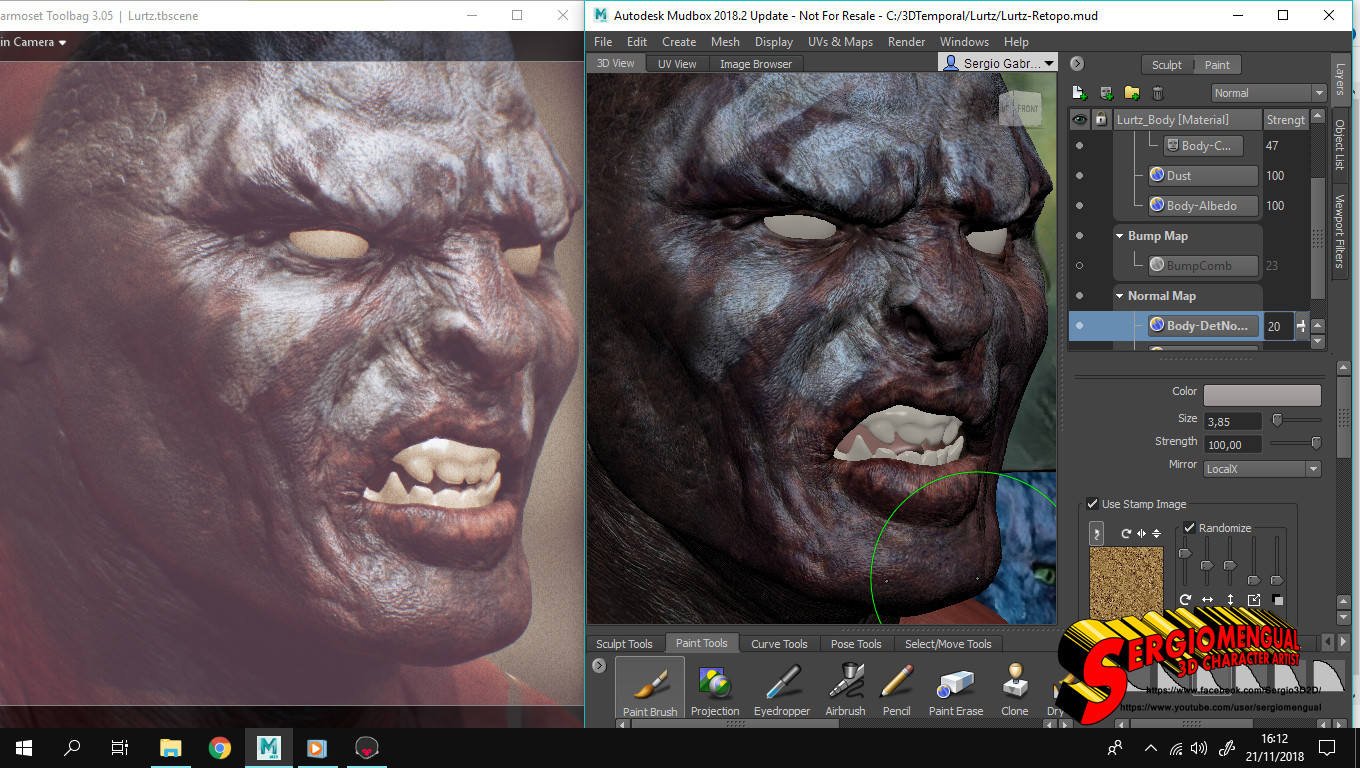Click the Marmoset Toolbag taskbar icon
This screenshot has width=1360, height=768.
[x=367, y=747]
